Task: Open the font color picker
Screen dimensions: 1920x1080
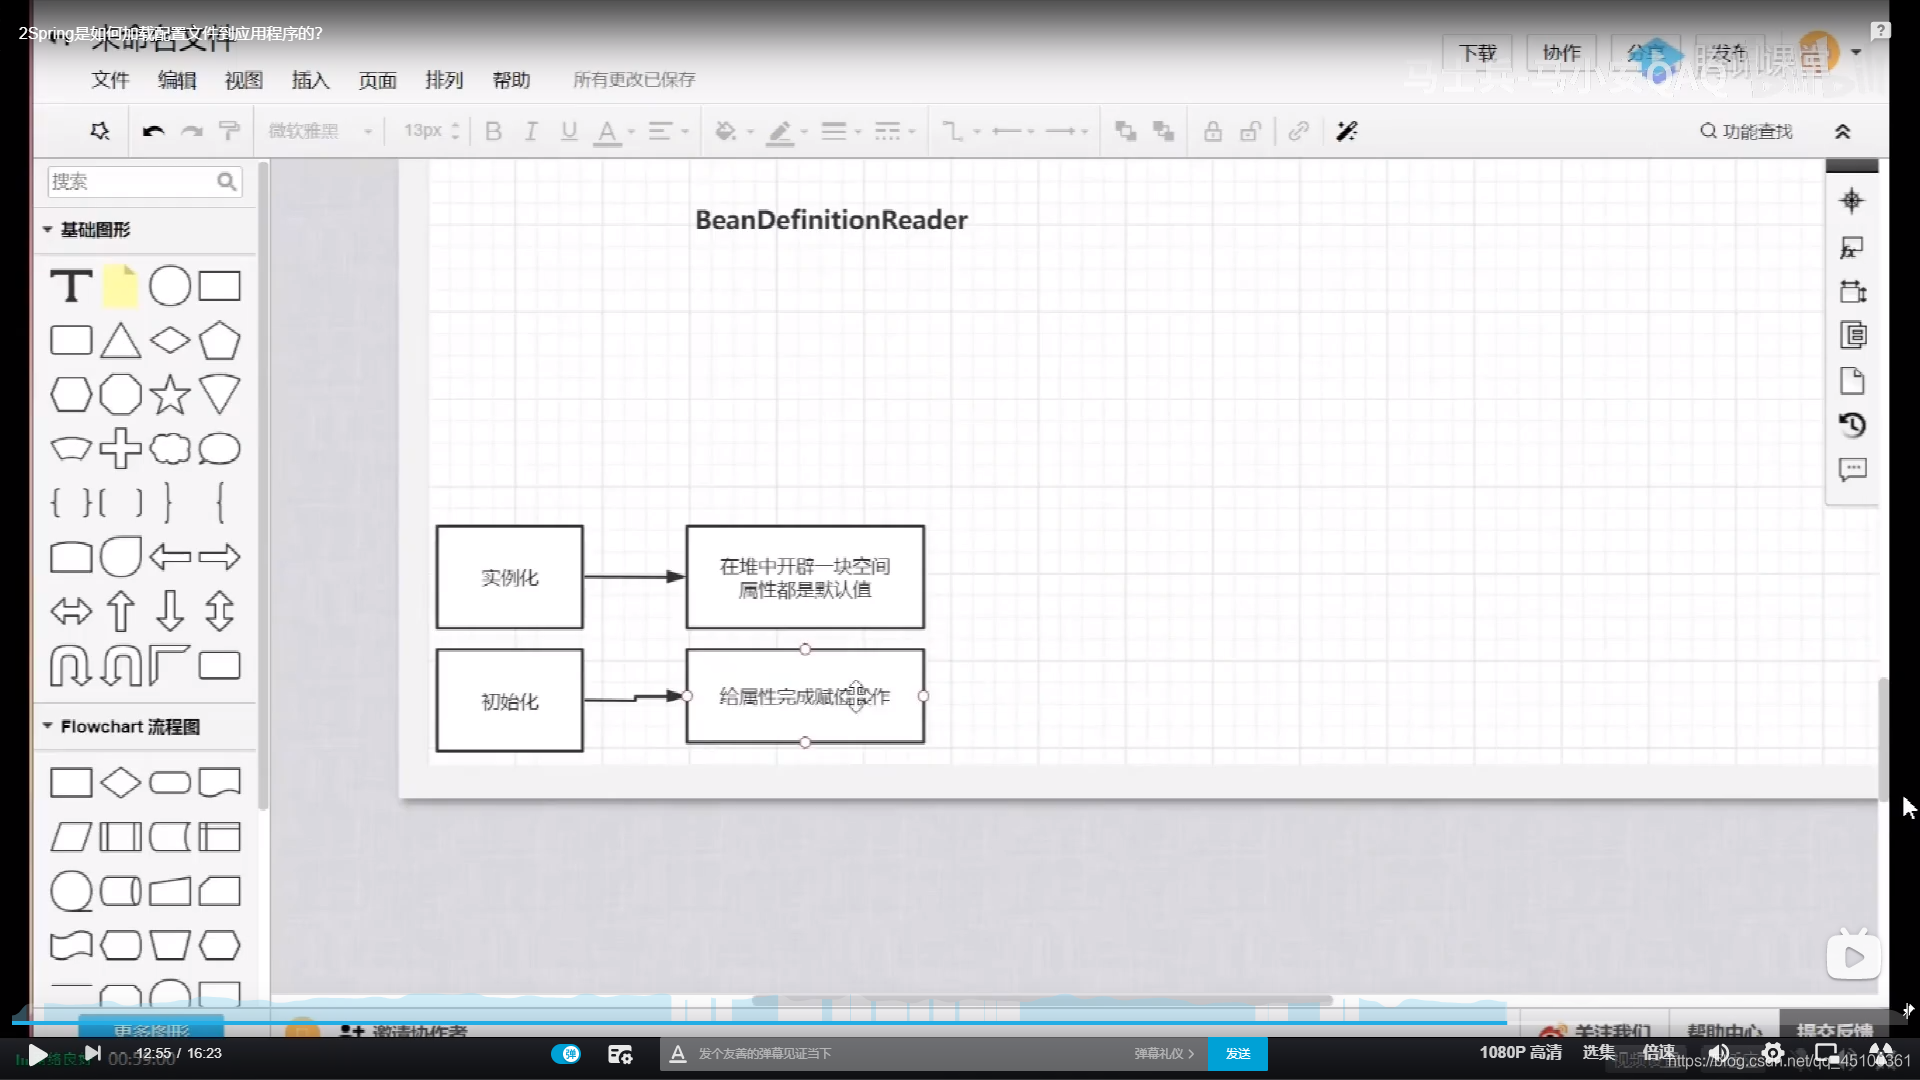Action: point(613,131)
